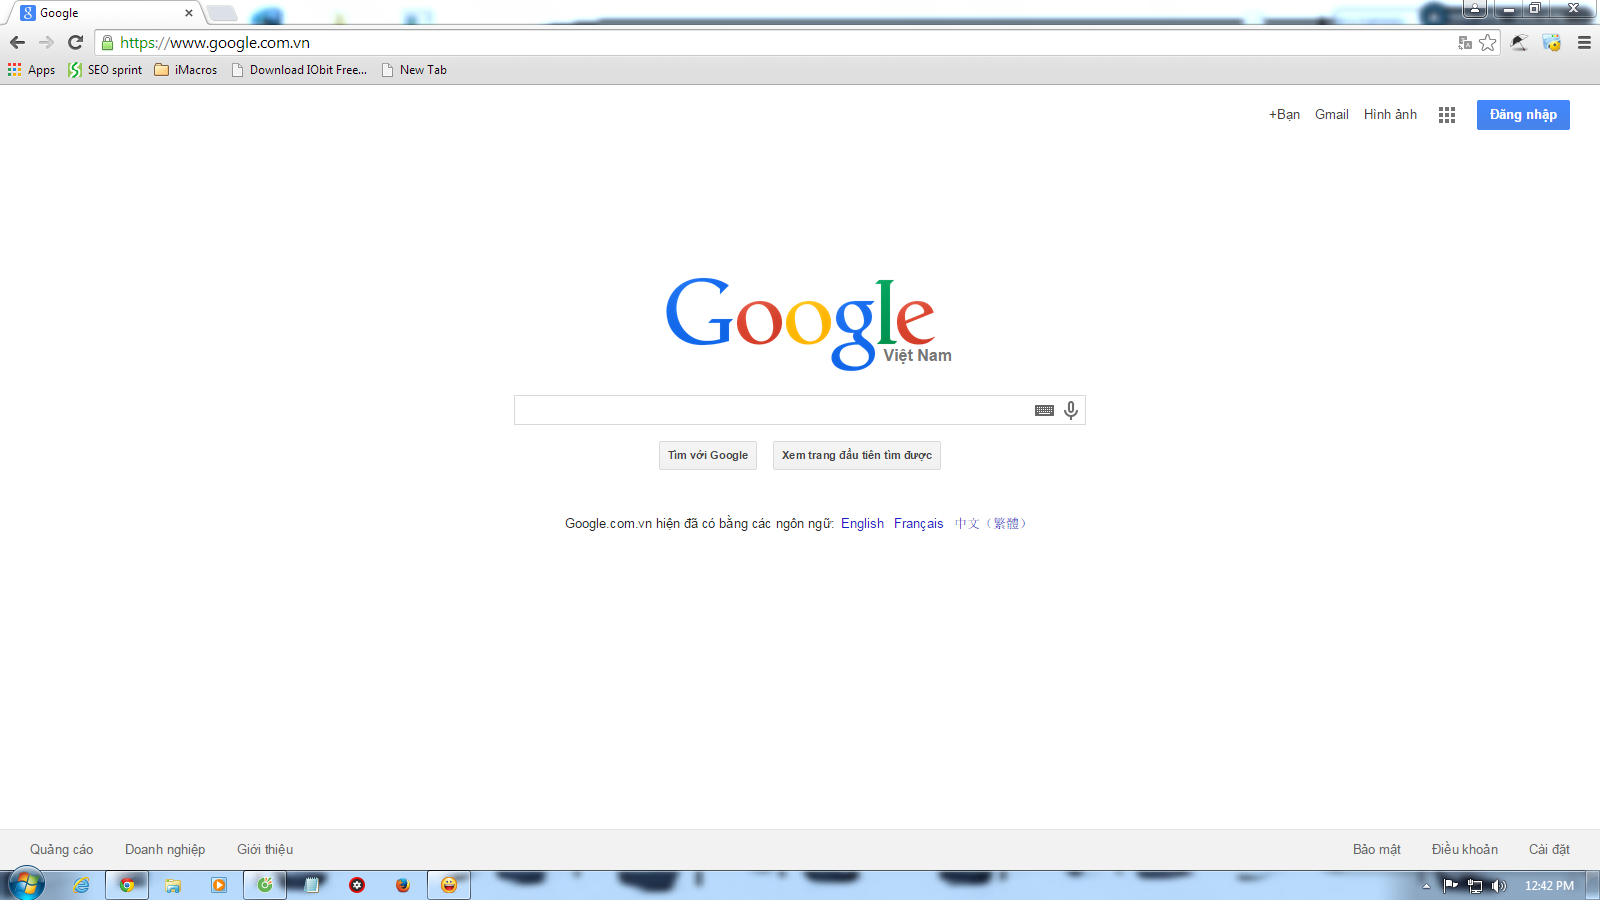The width and height of the screenshot is (1600, 900).
Task: Start voice search with the microphone
Action: point(1071,410)
